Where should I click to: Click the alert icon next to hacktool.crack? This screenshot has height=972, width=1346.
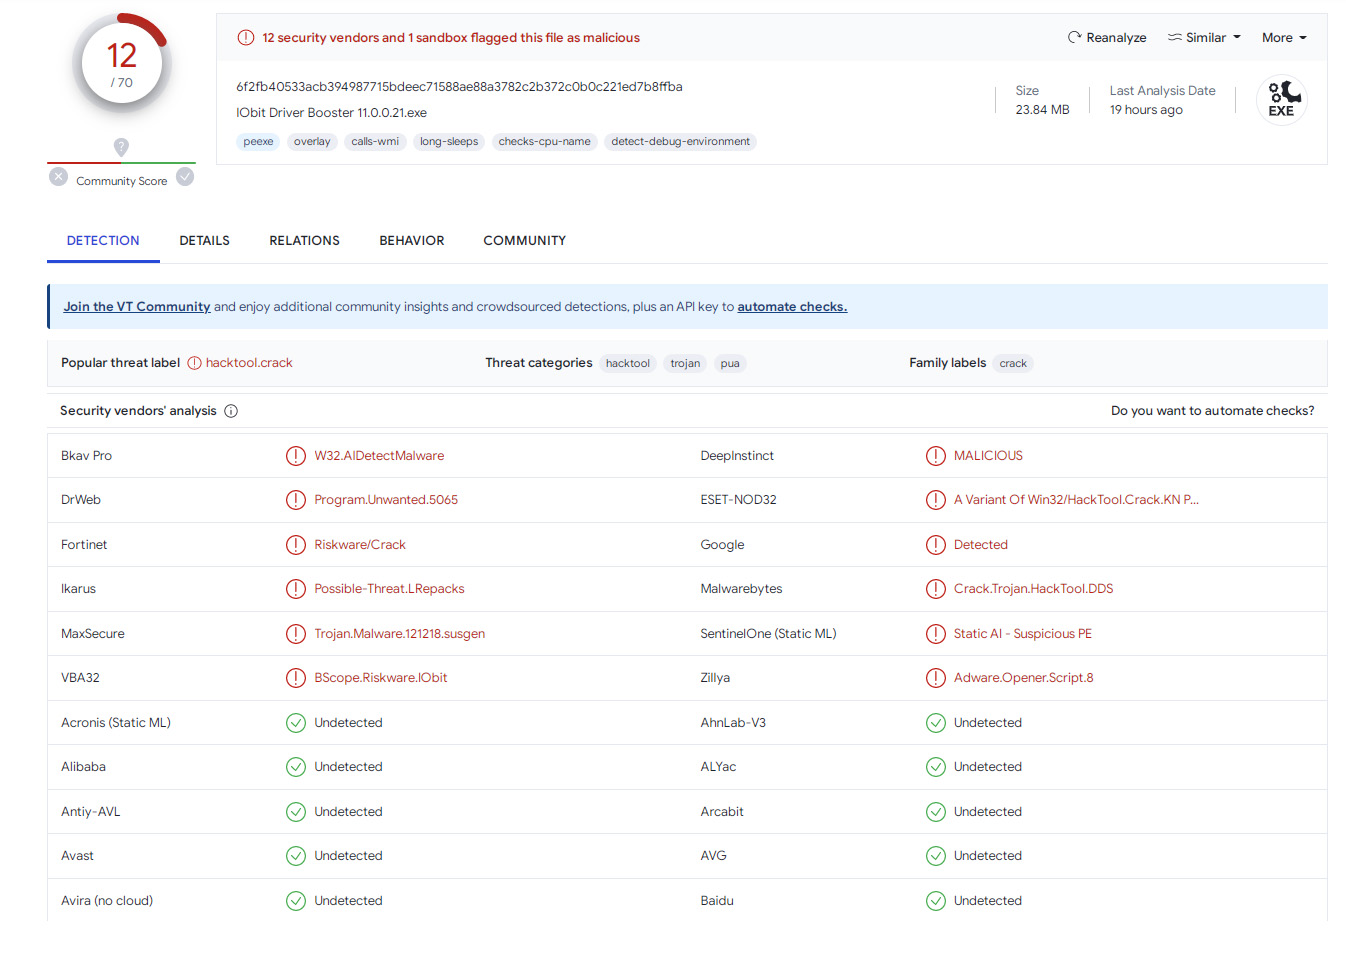[194, 363]
